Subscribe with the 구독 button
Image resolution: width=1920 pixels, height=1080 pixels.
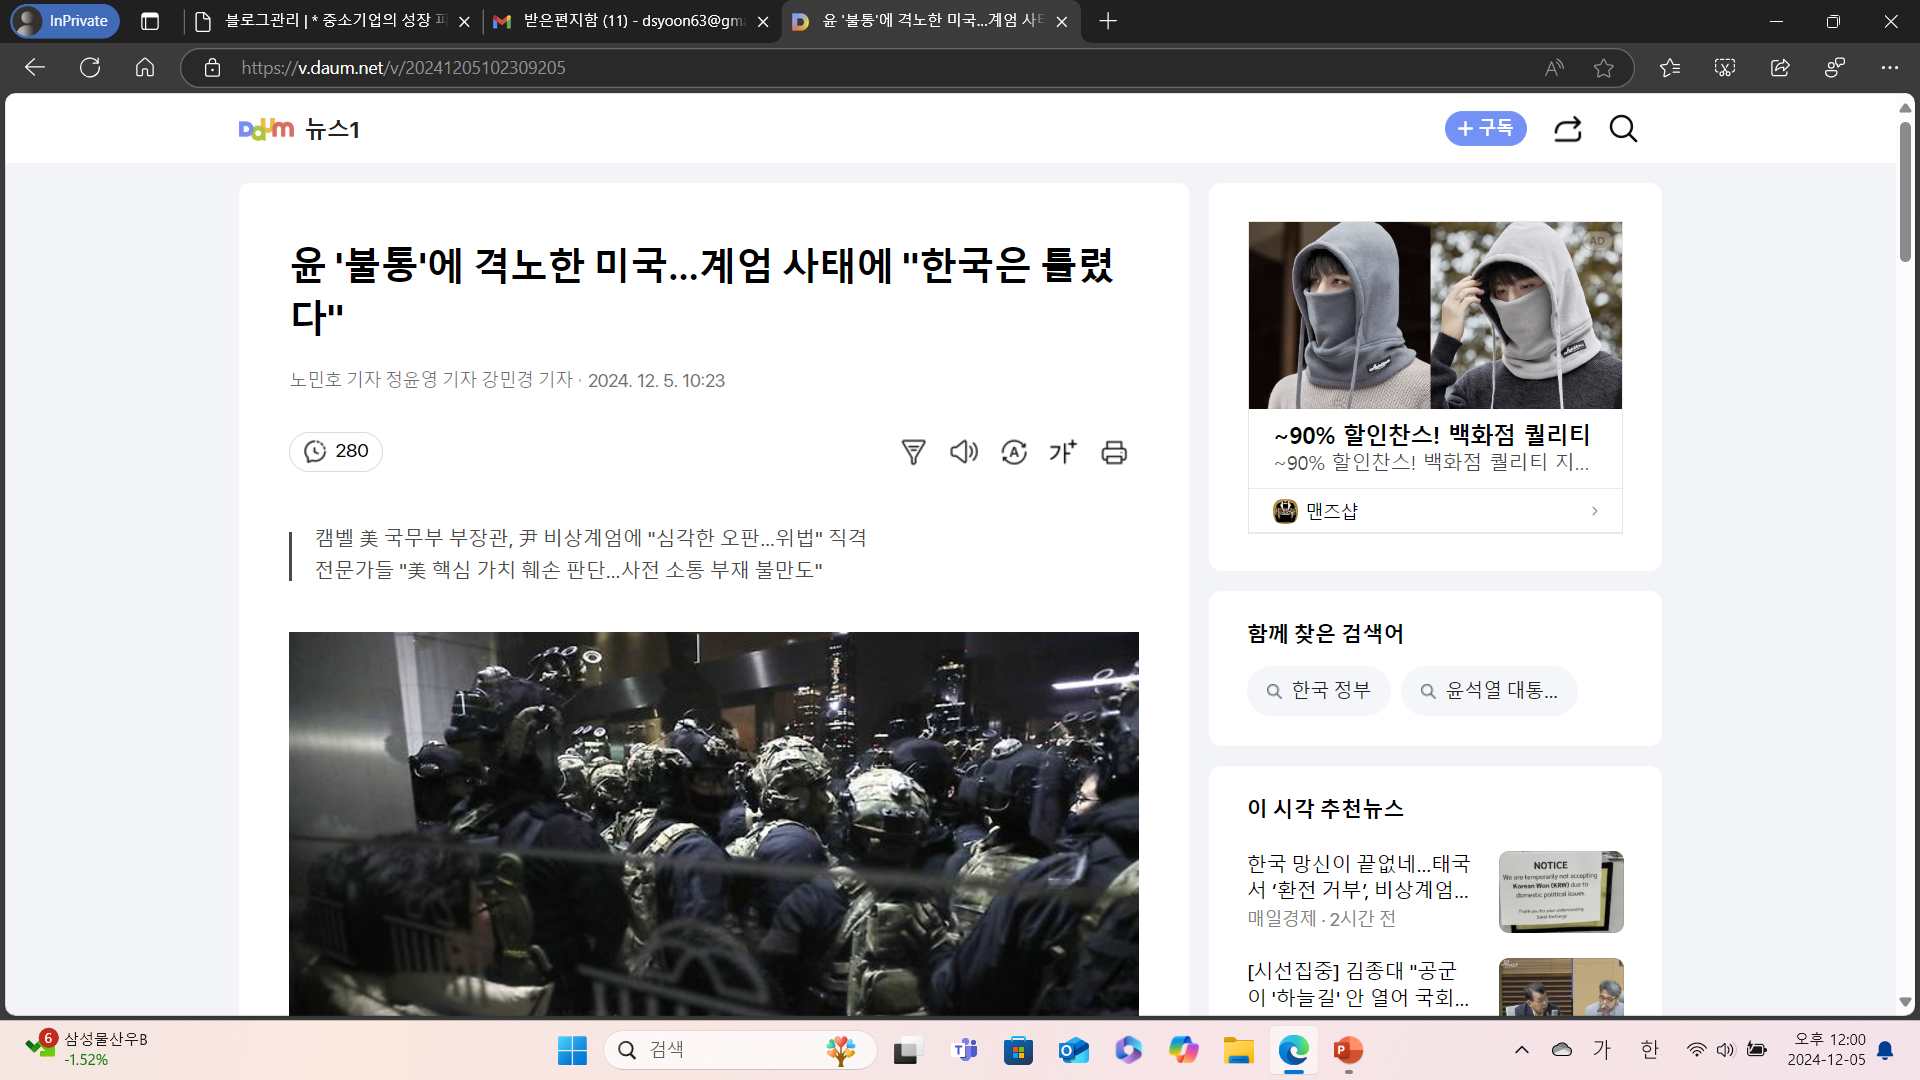pyautogui.click(x=1485, y=128)
